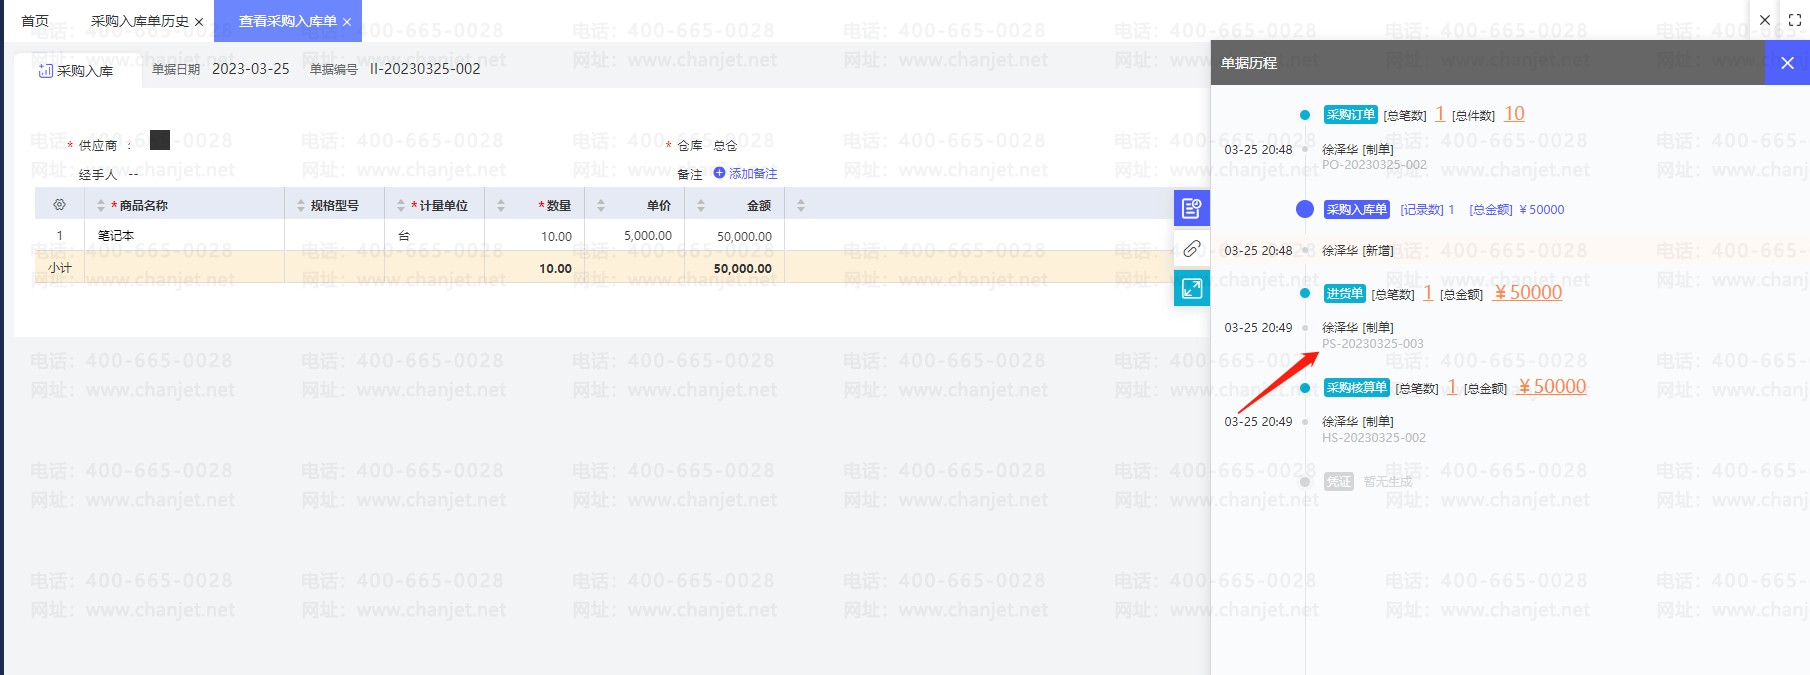This screenshot has height=675, width=1810.
Task: Sort by 计量单位 column arrows
Action: point(401,206)
